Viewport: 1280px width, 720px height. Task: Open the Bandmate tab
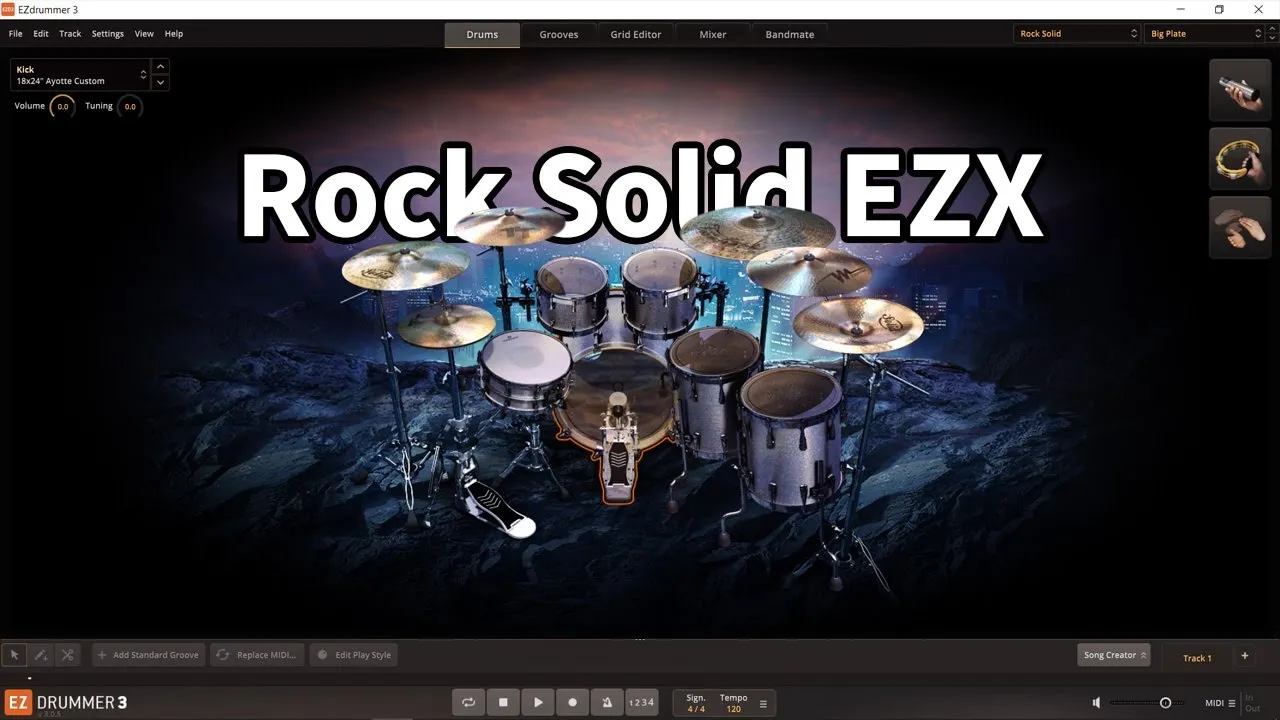(x=790, y=34)
